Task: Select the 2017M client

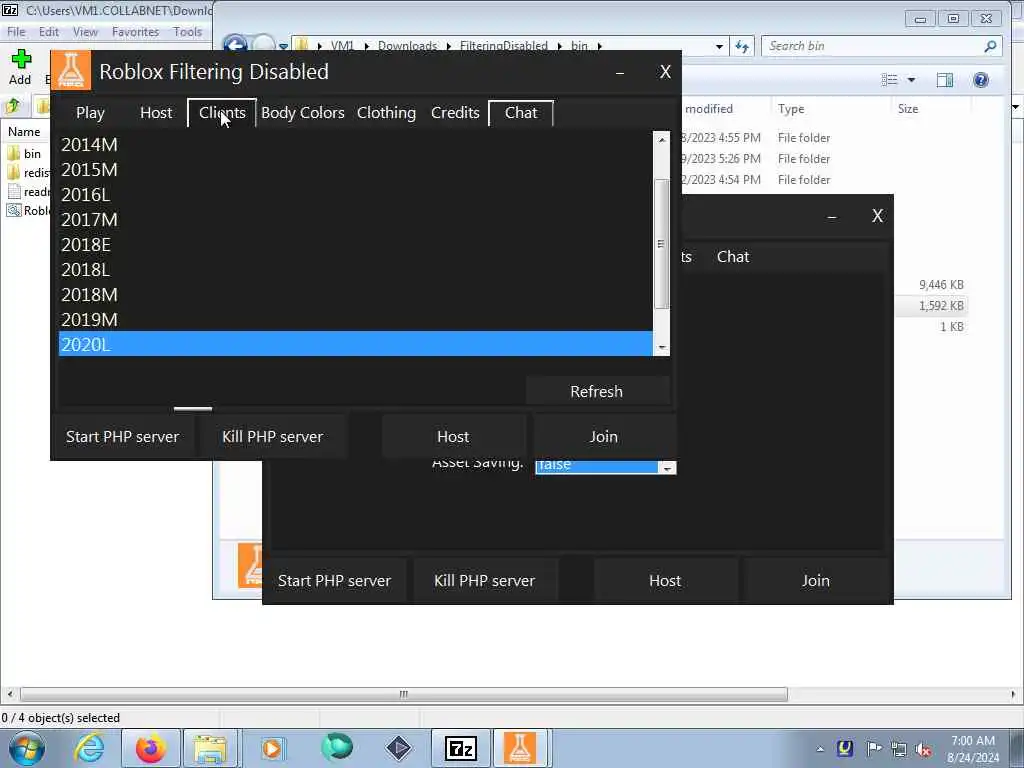Action: [x=355, y=219]
